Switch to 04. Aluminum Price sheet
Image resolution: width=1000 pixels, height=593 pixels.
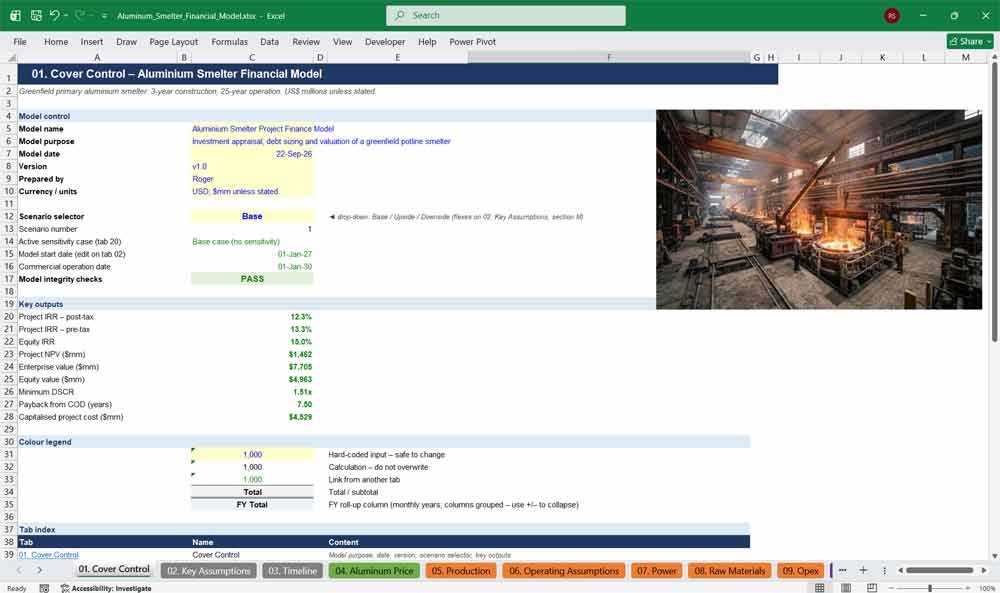point(374,571)
